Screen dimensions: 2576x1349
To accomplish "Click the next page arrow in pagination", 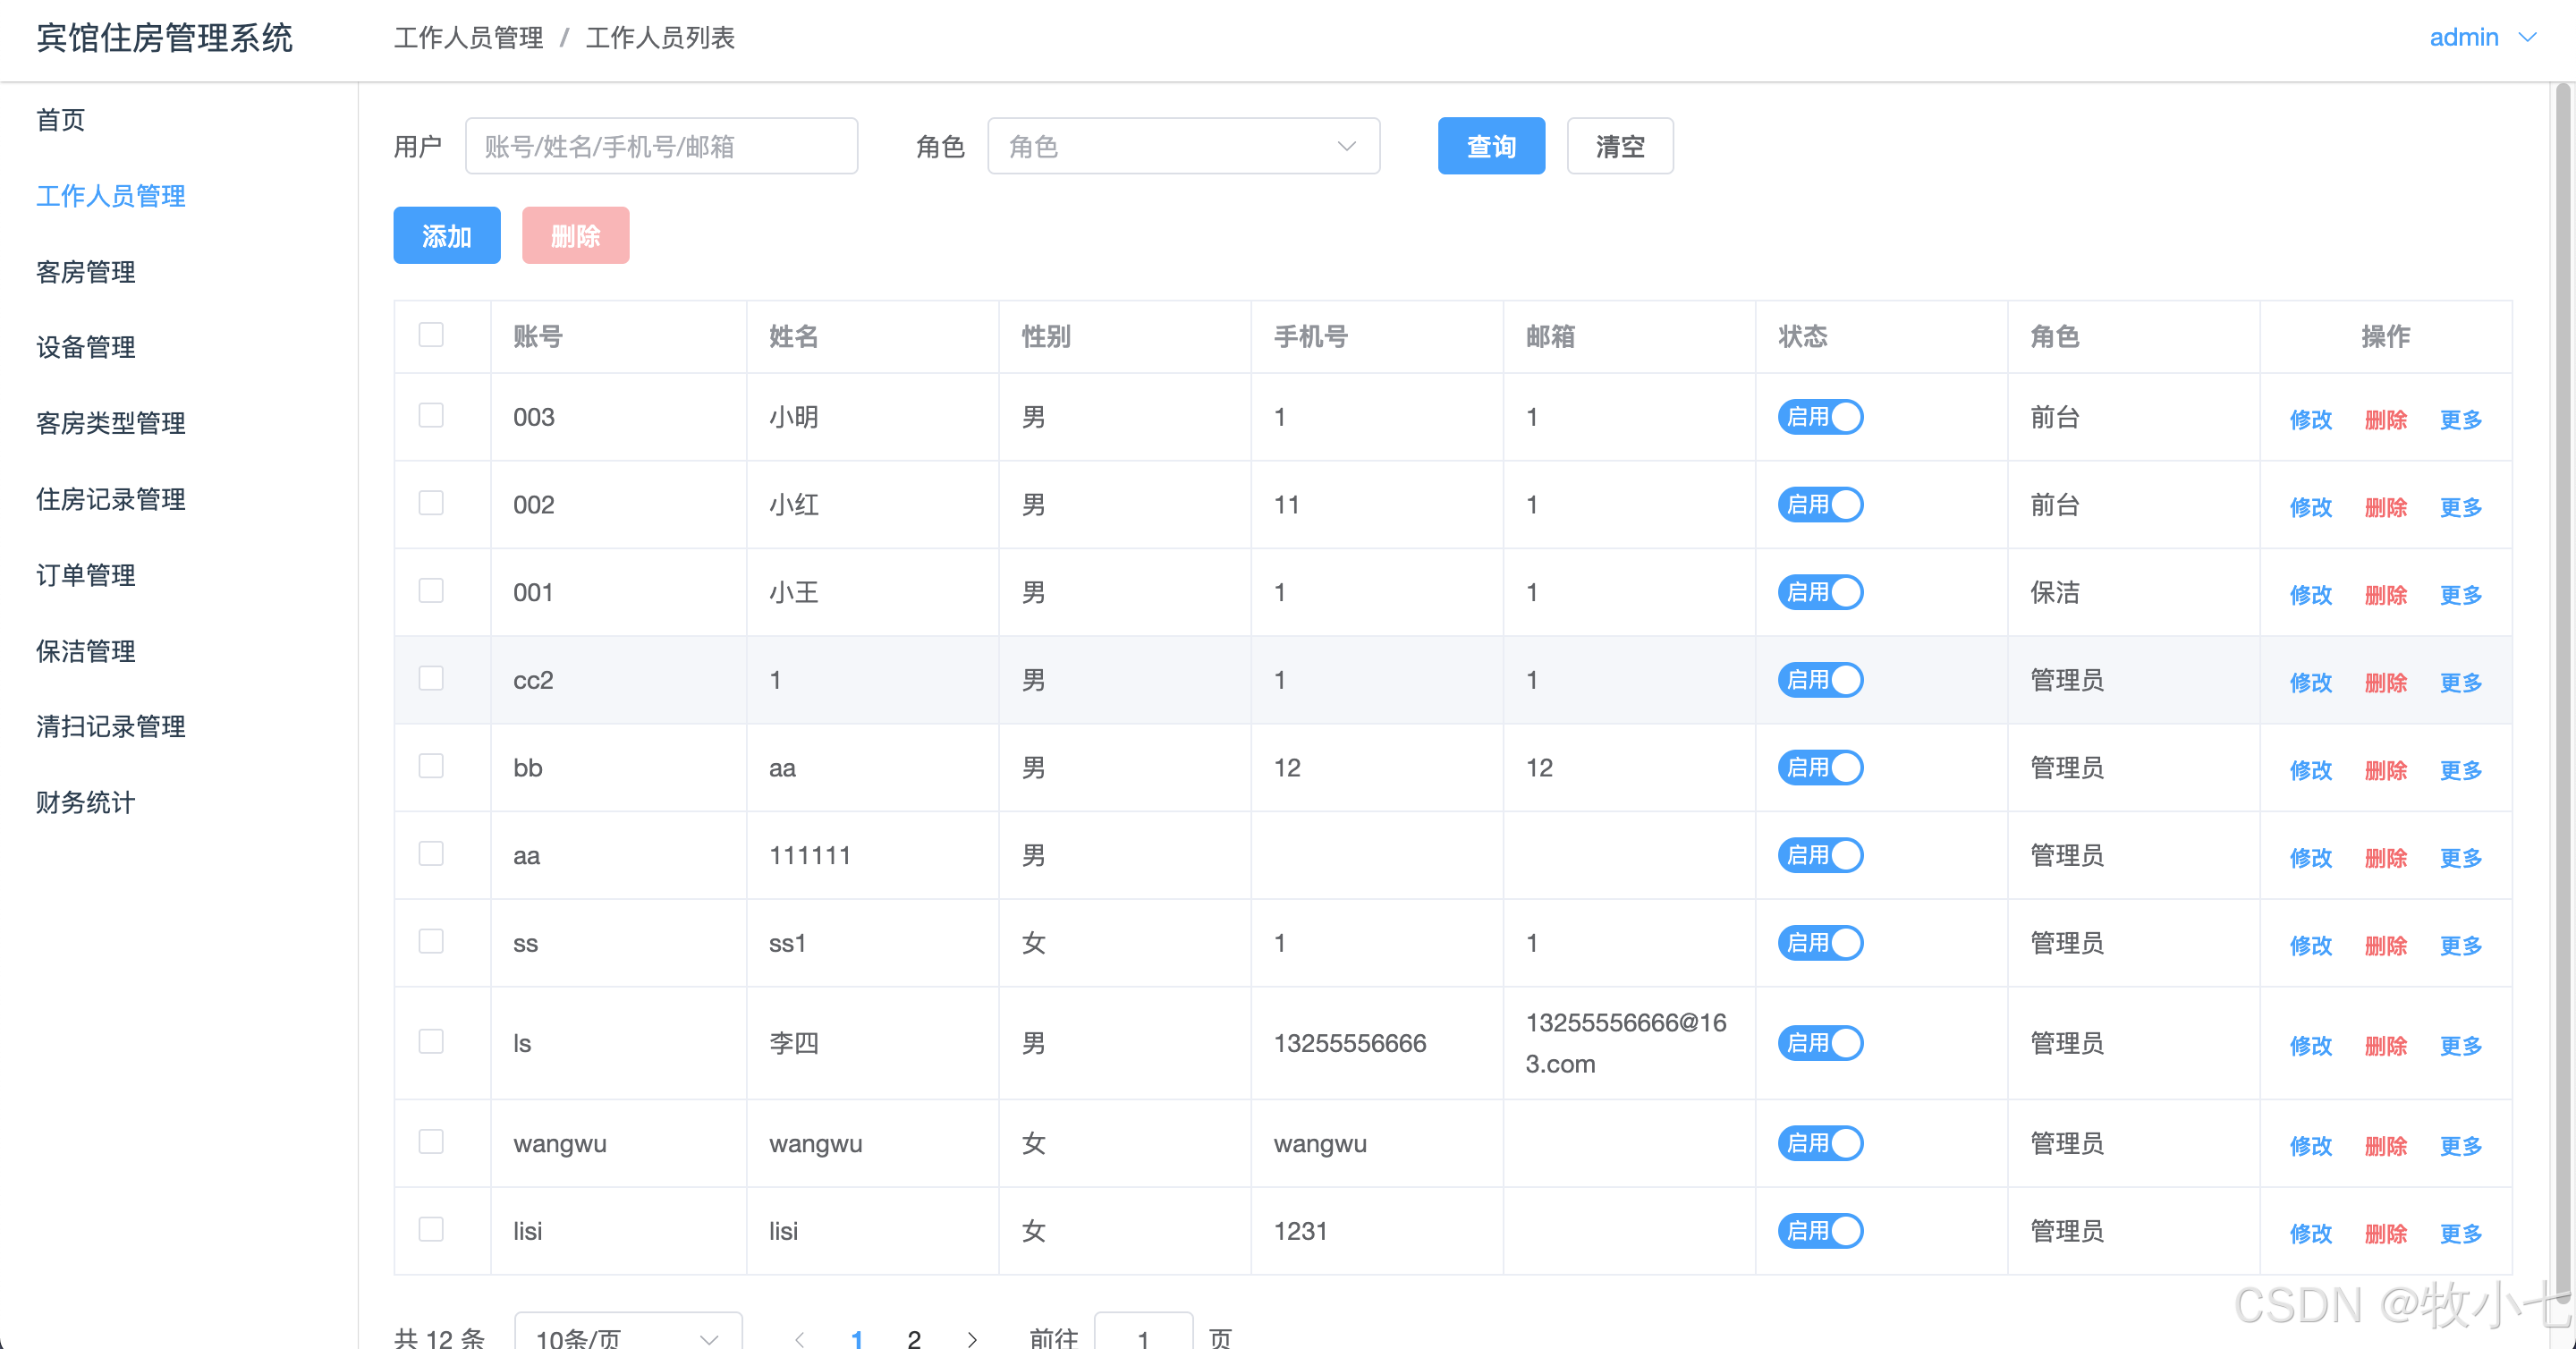I will pyautogui.click(x=971, y=1338).
